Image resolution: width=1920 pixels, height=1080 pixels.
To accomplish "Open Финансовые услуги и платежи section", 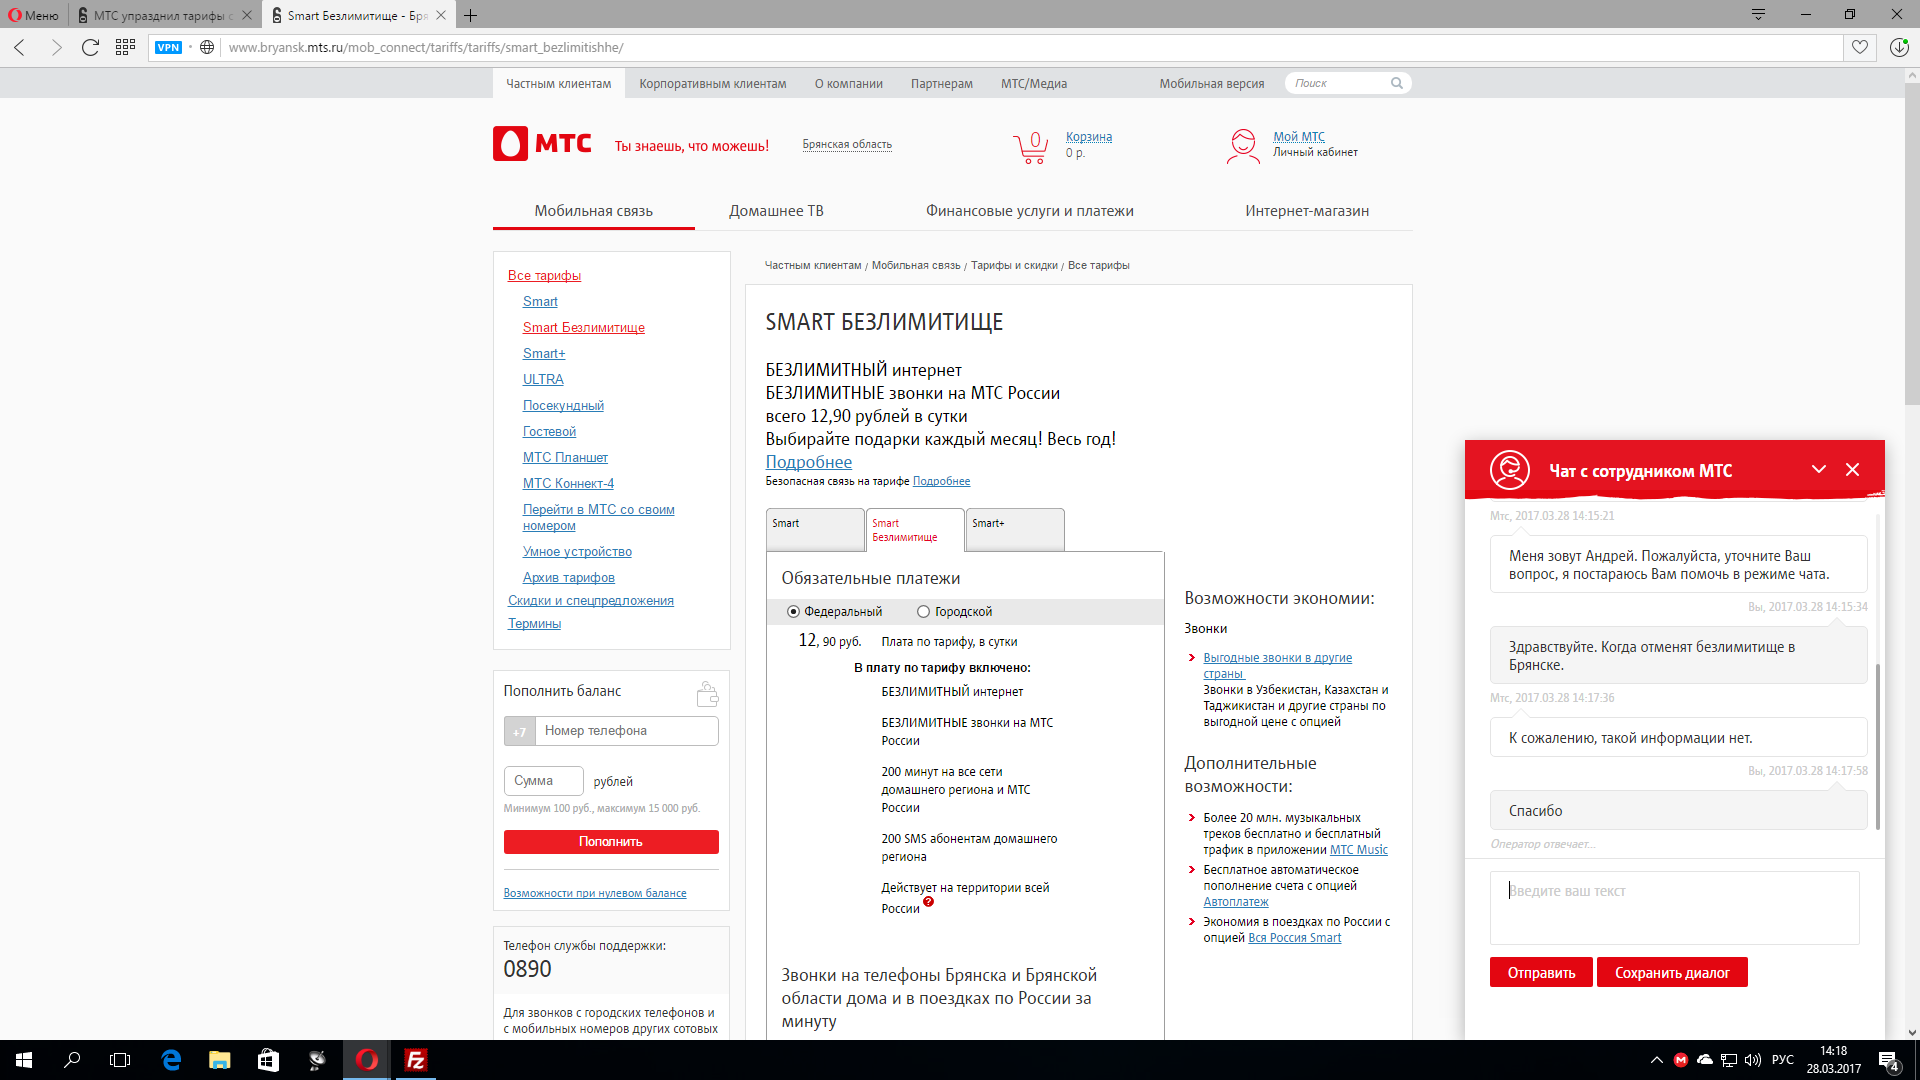I will (x=1029, y=211).
